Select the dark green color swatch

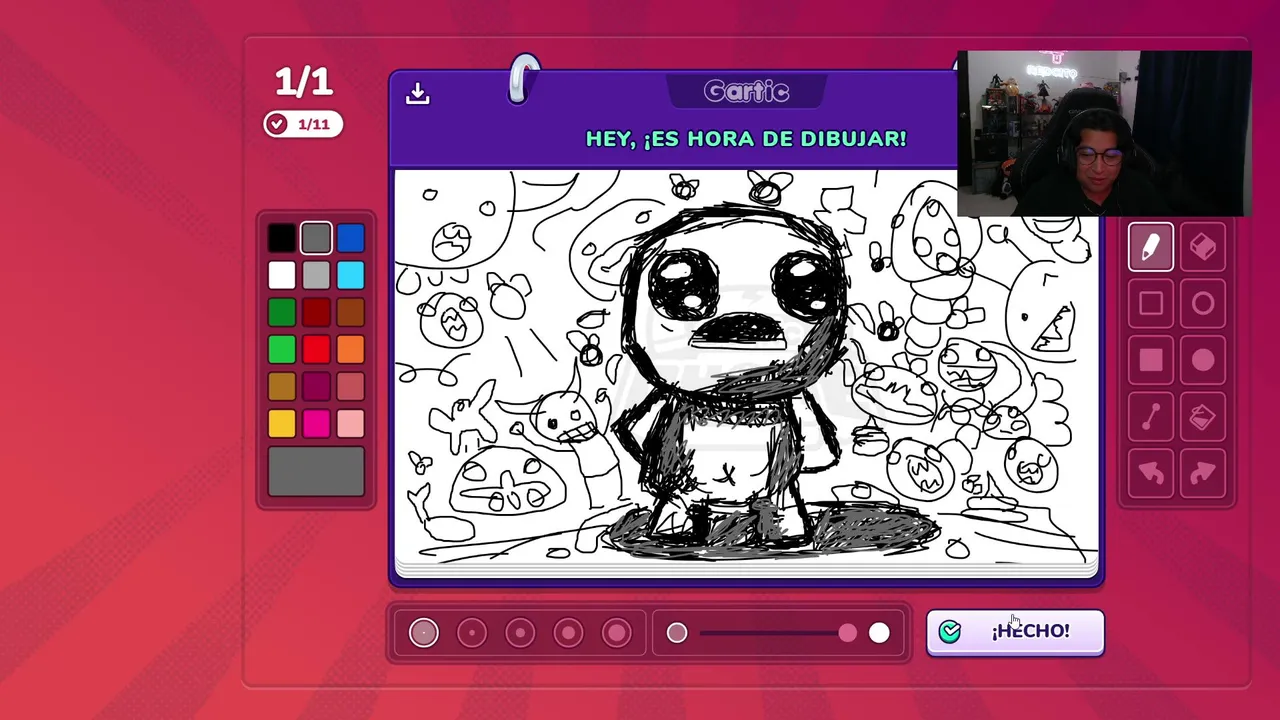(x=282, y=313)
